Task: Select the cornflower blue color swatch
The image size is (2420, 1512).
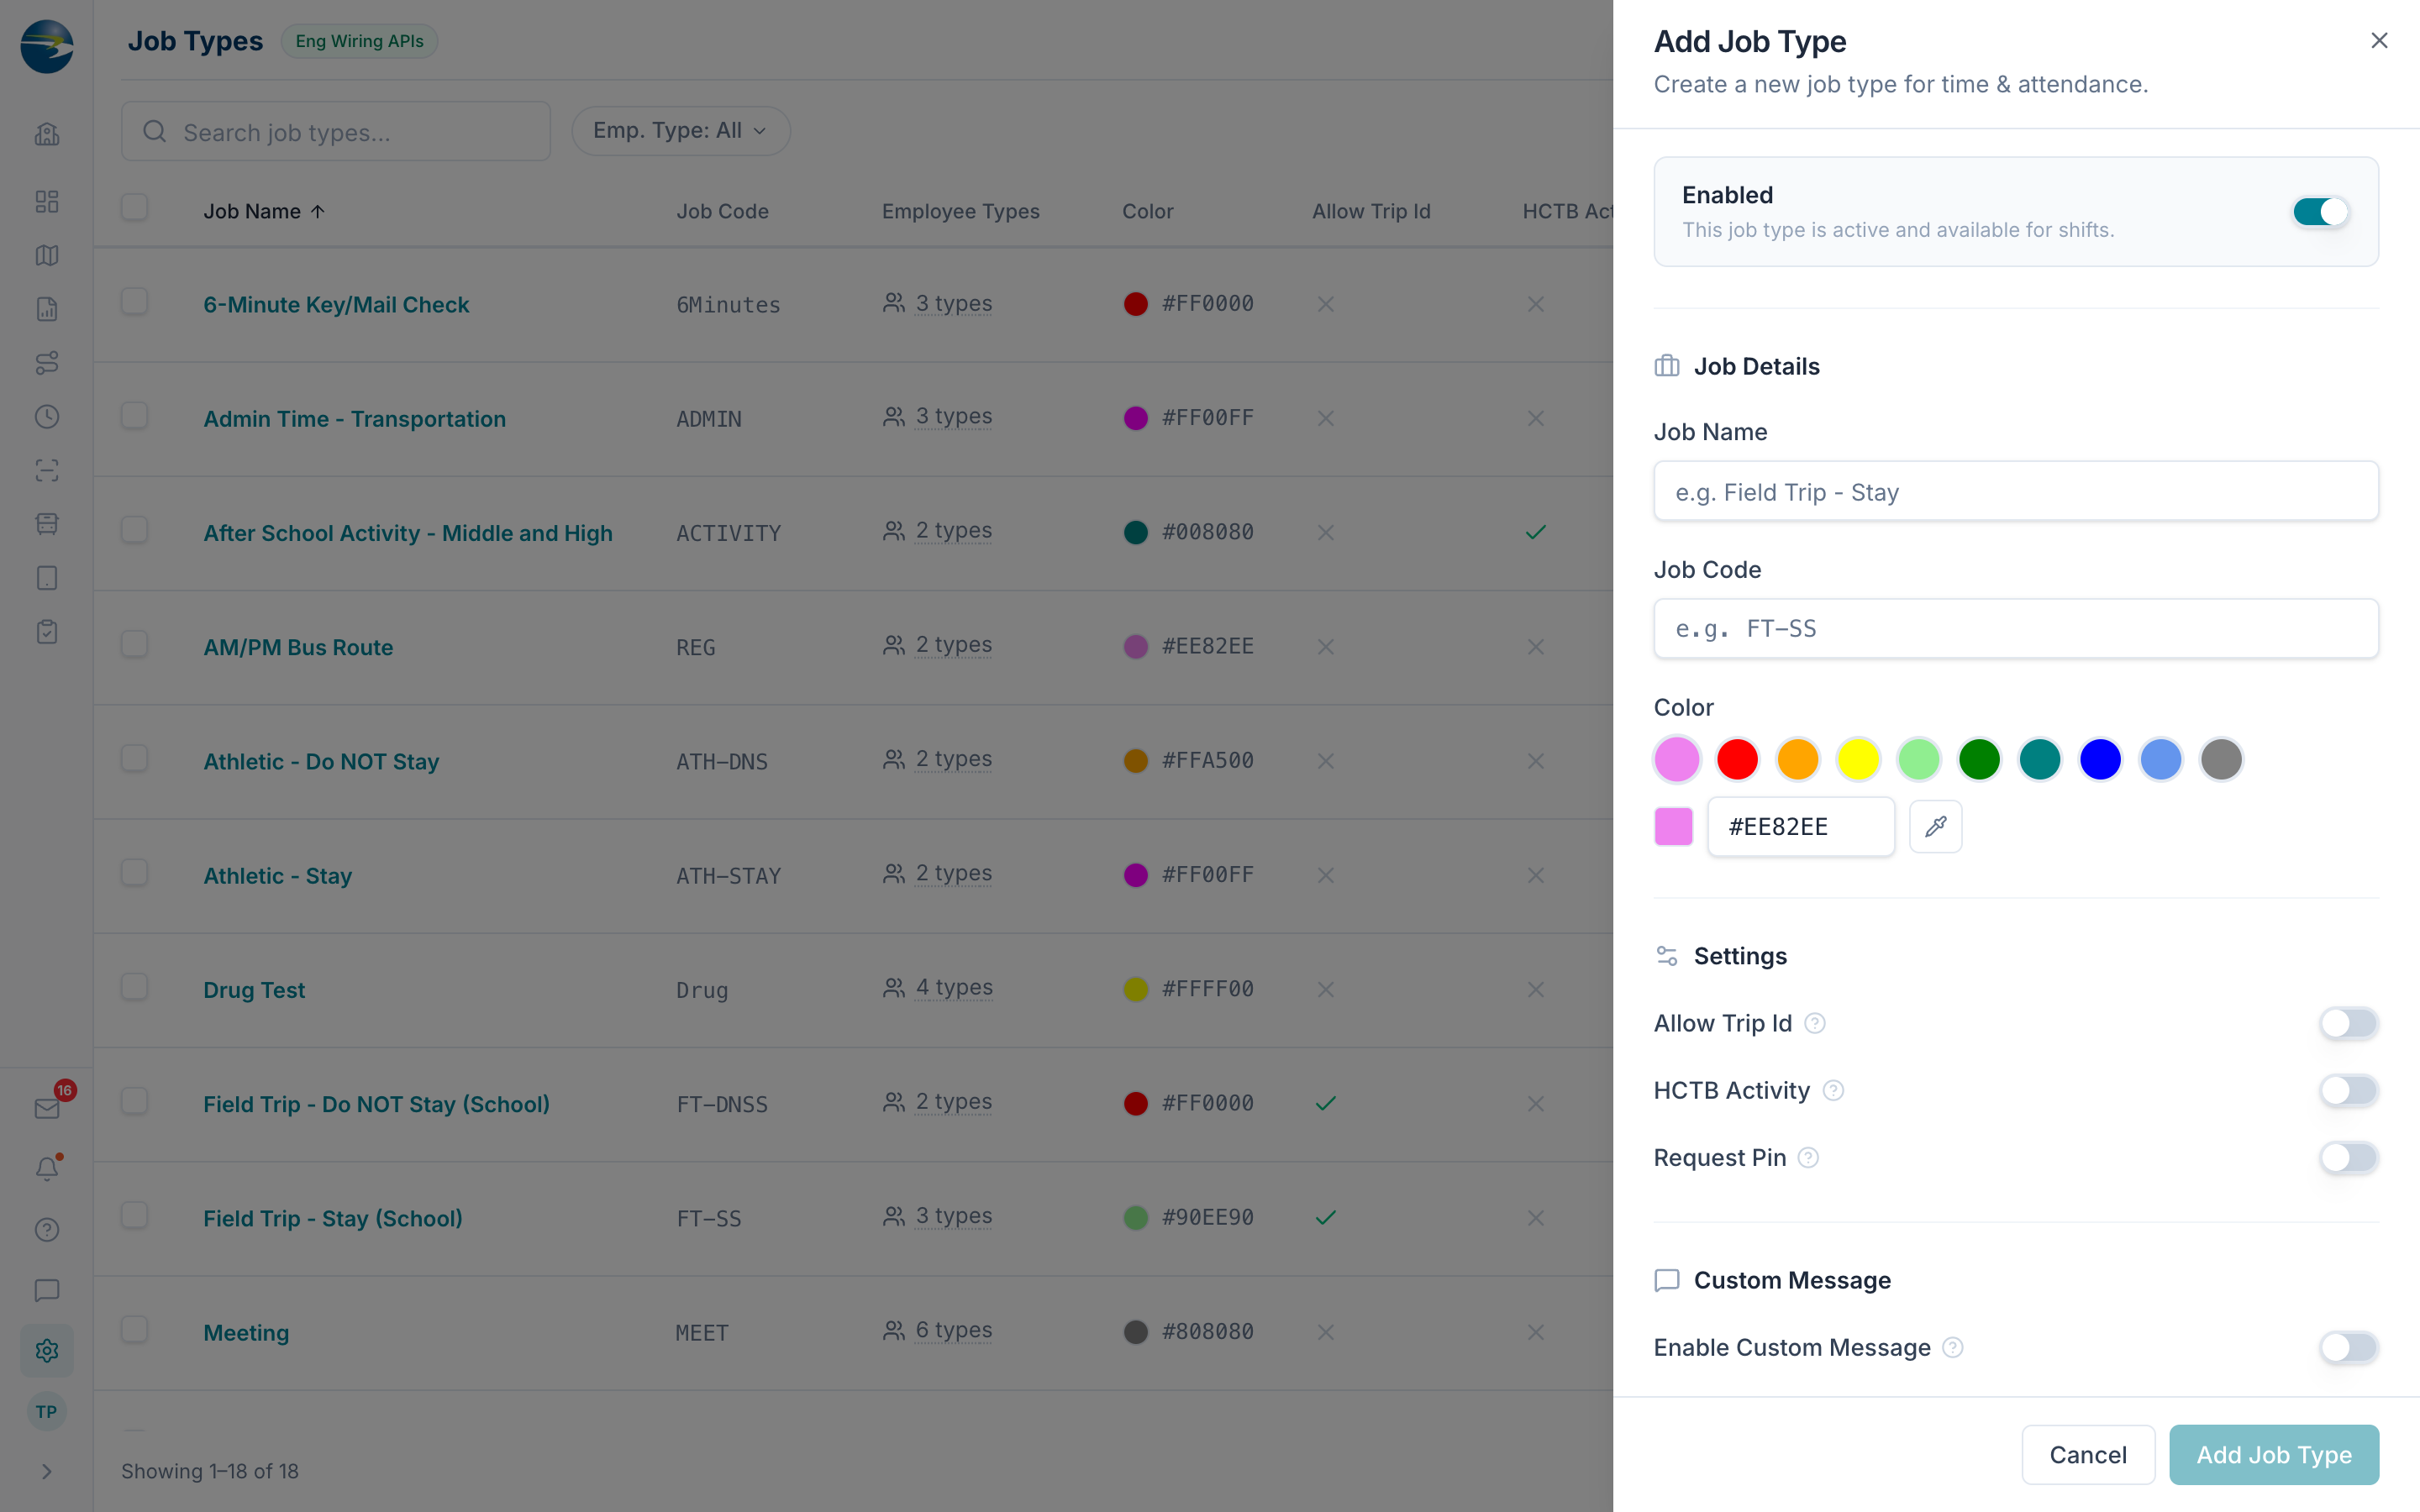Action: click(2161, 759)
